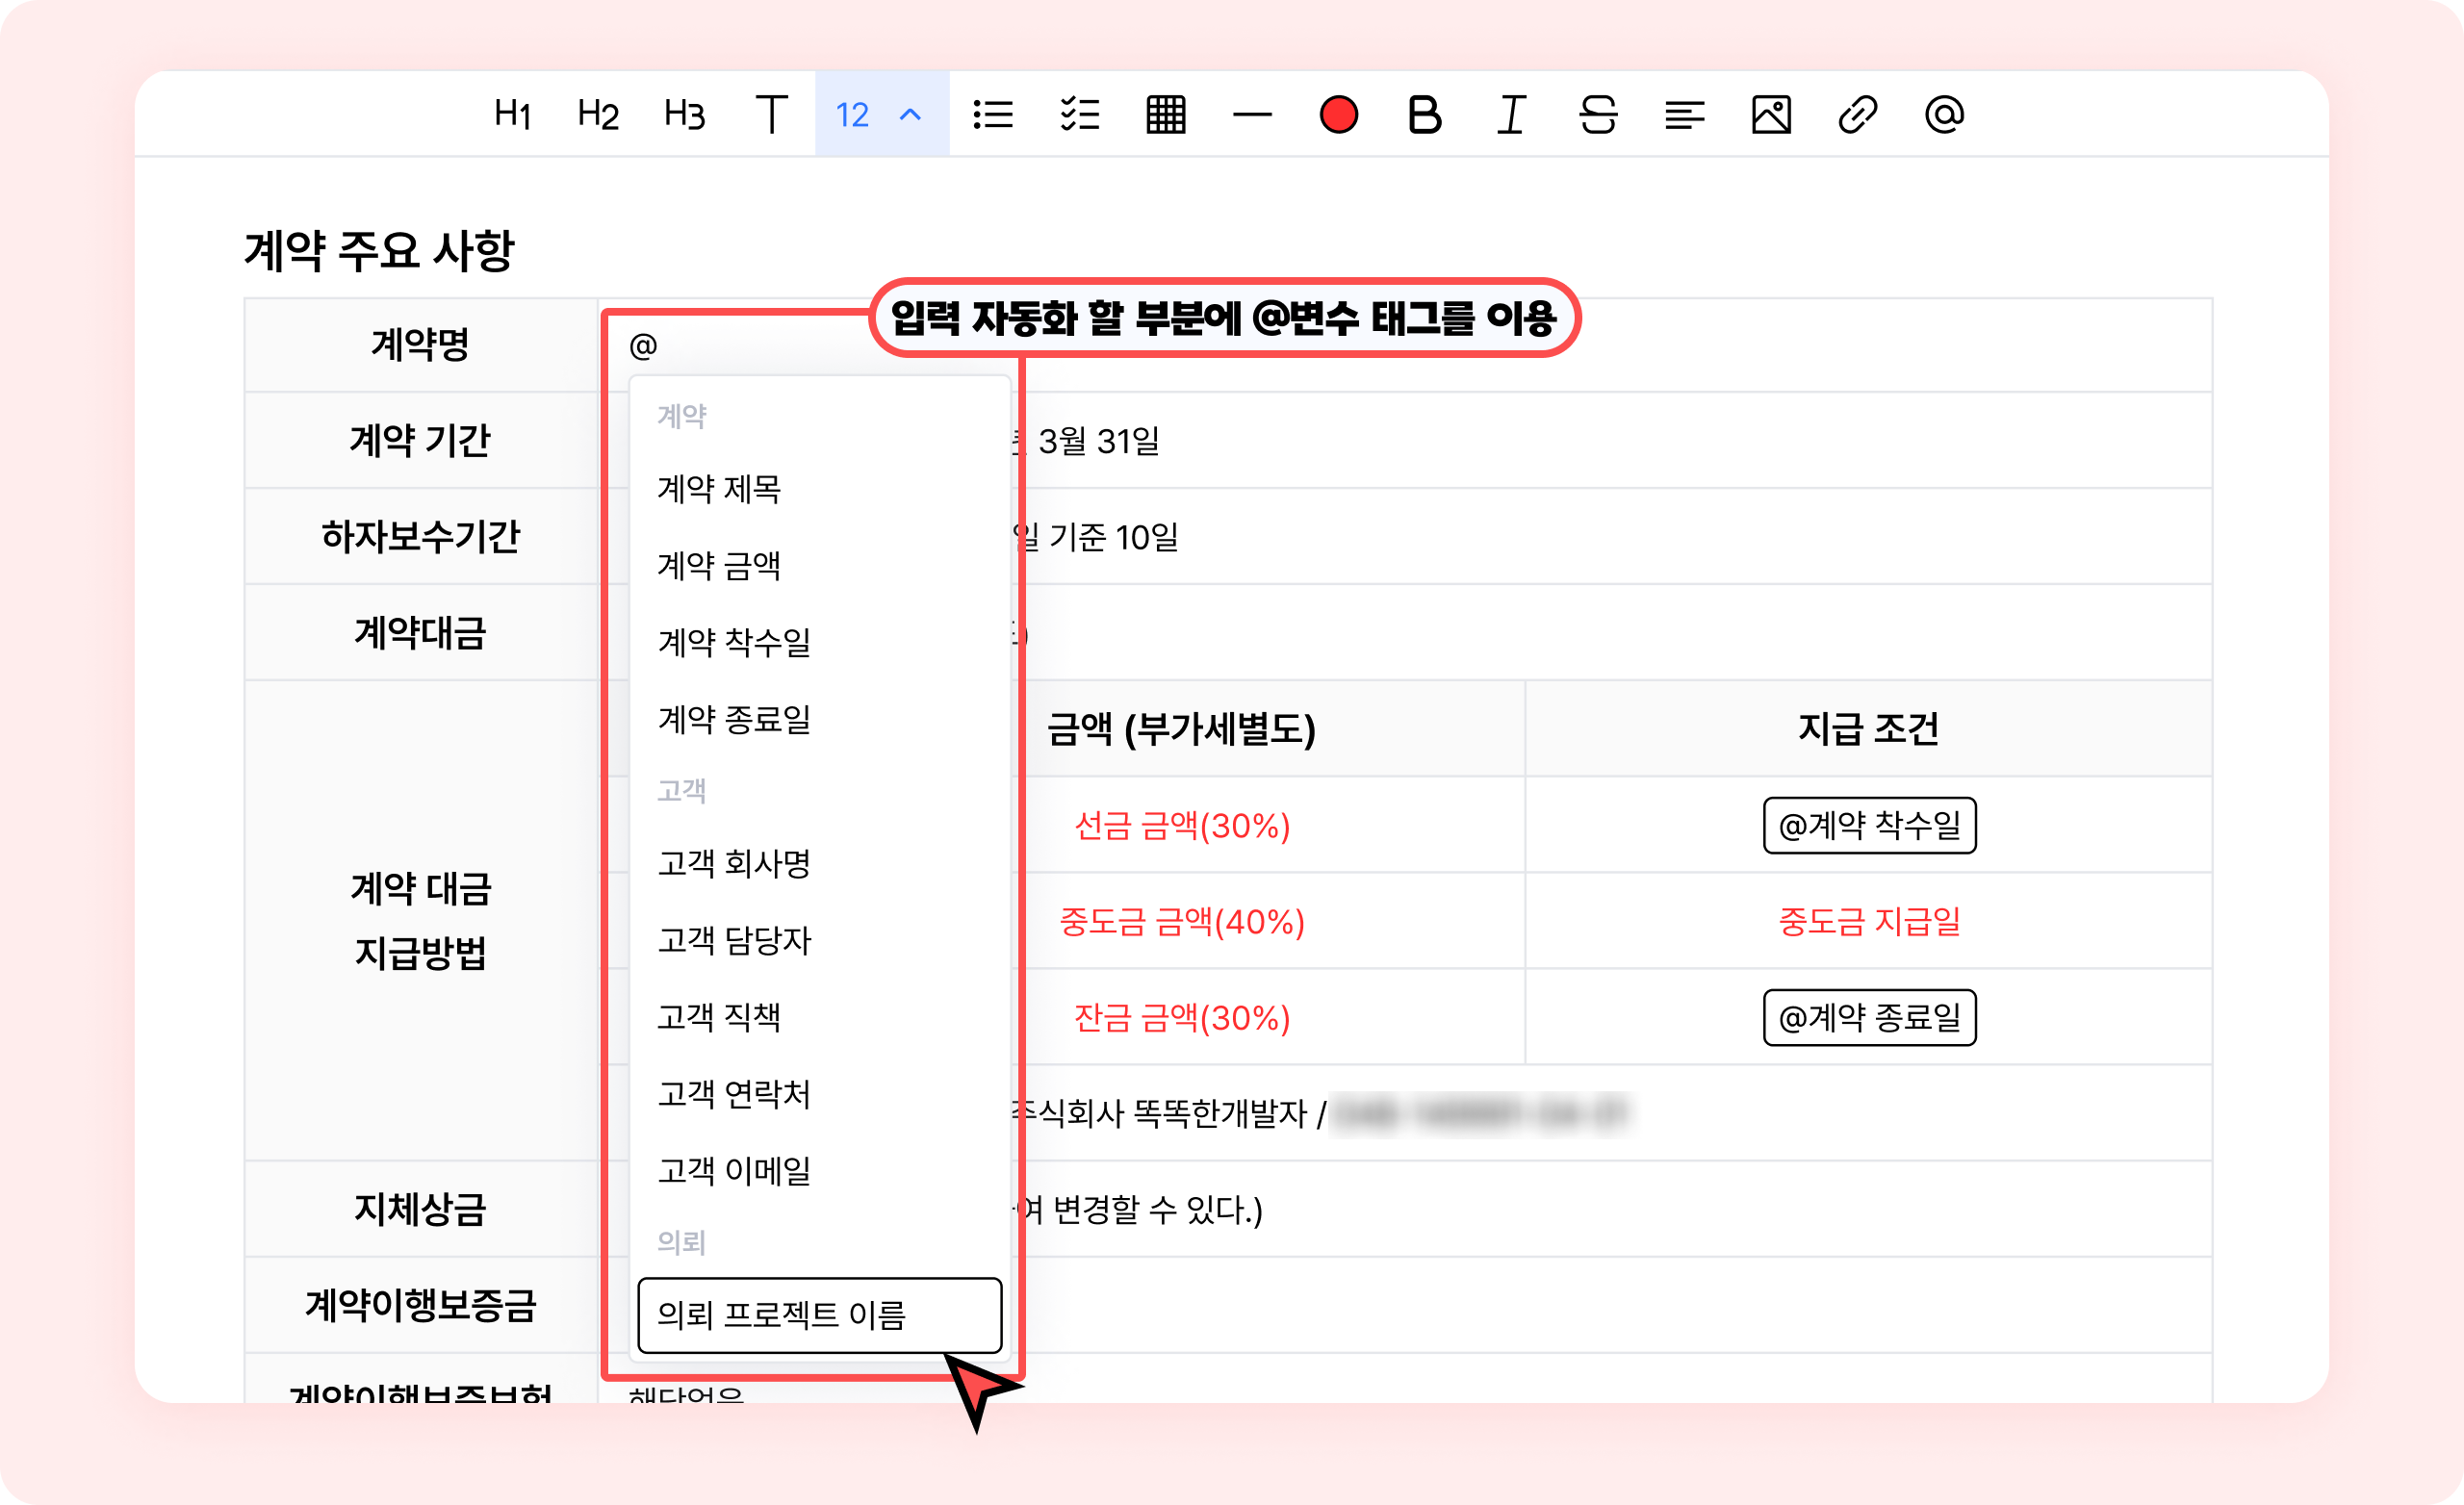Toggle italic formatting
The image size is (2464, 1505).
[x=1511, y=114]
